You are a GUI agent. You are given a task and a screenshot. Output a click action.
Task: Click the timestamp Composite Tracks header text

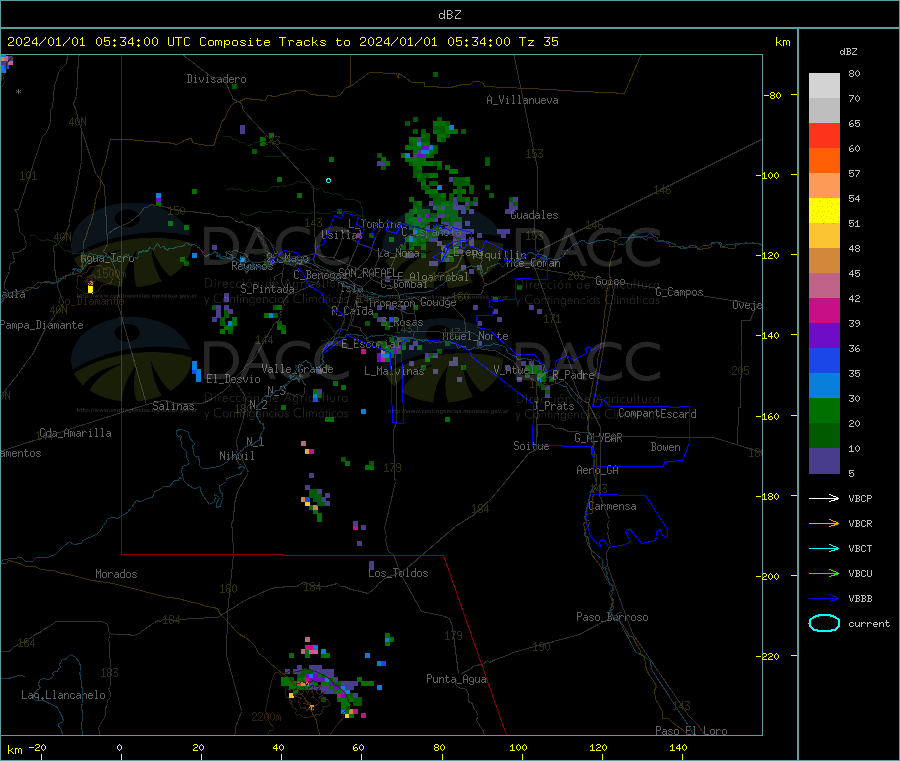(x=283, y=42)
